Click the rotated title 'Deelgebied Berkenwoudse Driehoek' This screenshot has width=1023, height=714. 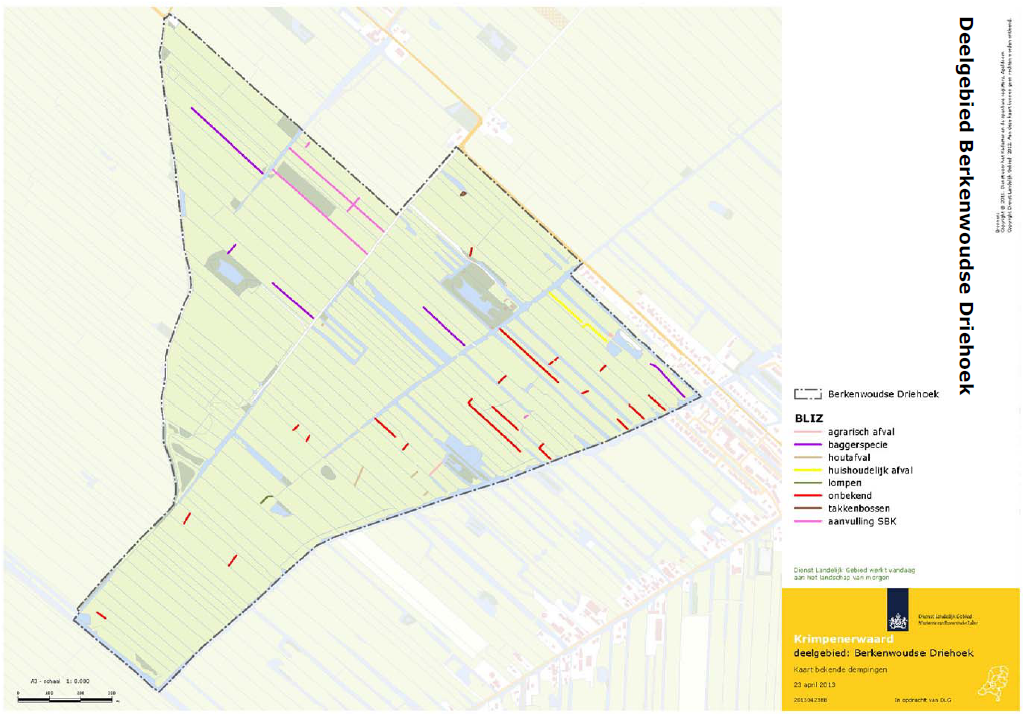(x=966, y=206)
